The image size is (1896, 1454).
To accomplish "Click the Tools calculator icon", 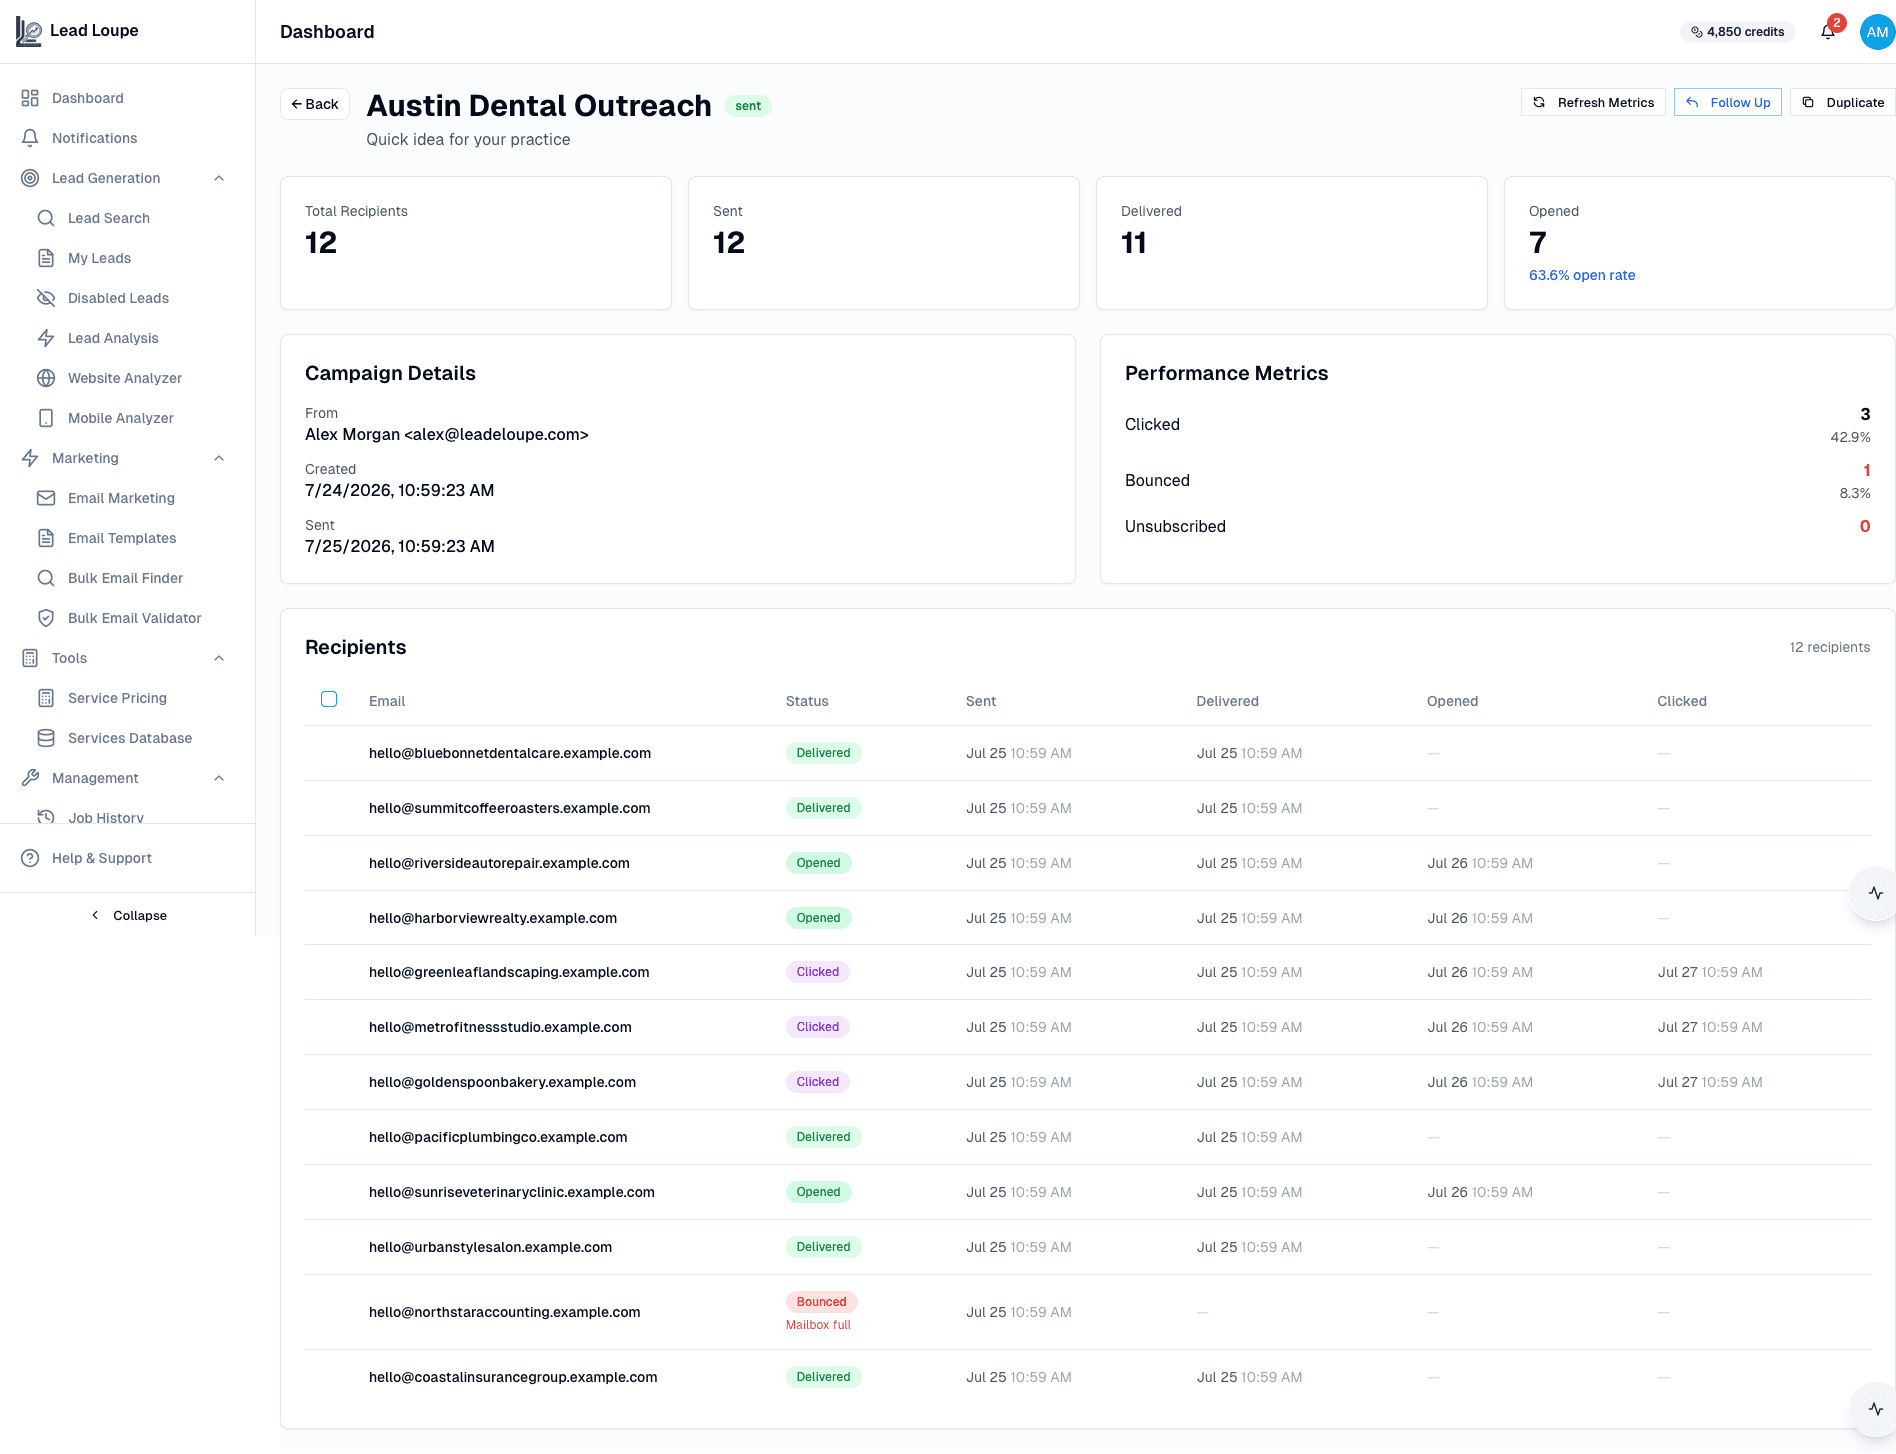I will (30, 658).
